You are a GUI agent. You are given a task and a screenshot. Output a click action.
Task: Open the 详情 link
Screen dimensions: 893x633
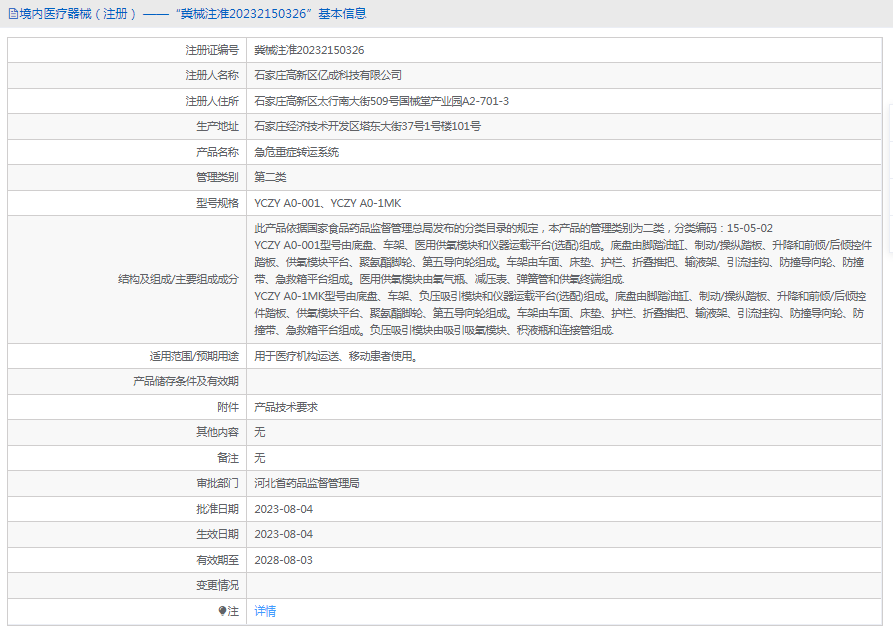[x=265, y=611]
